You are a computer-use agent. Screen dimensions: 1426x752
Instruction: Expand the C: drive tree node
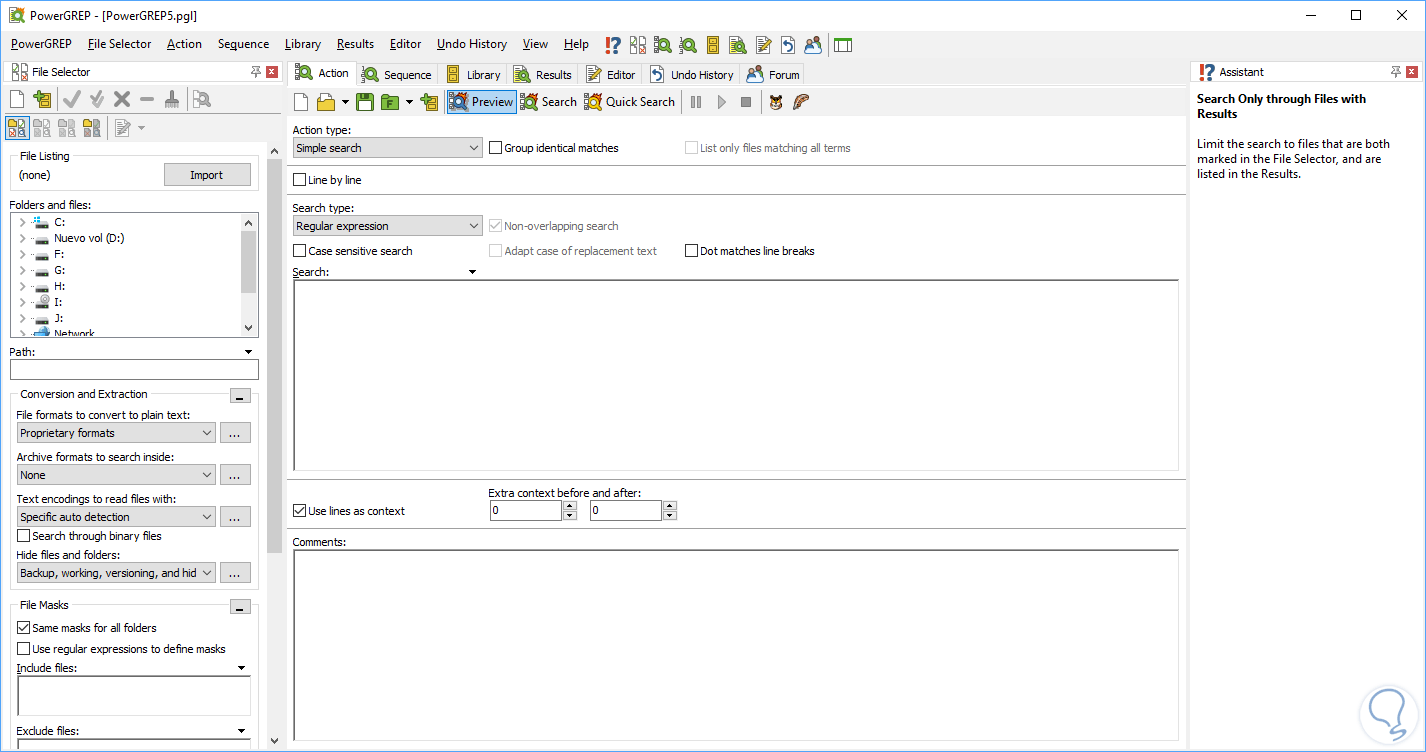tap(22, 222)
